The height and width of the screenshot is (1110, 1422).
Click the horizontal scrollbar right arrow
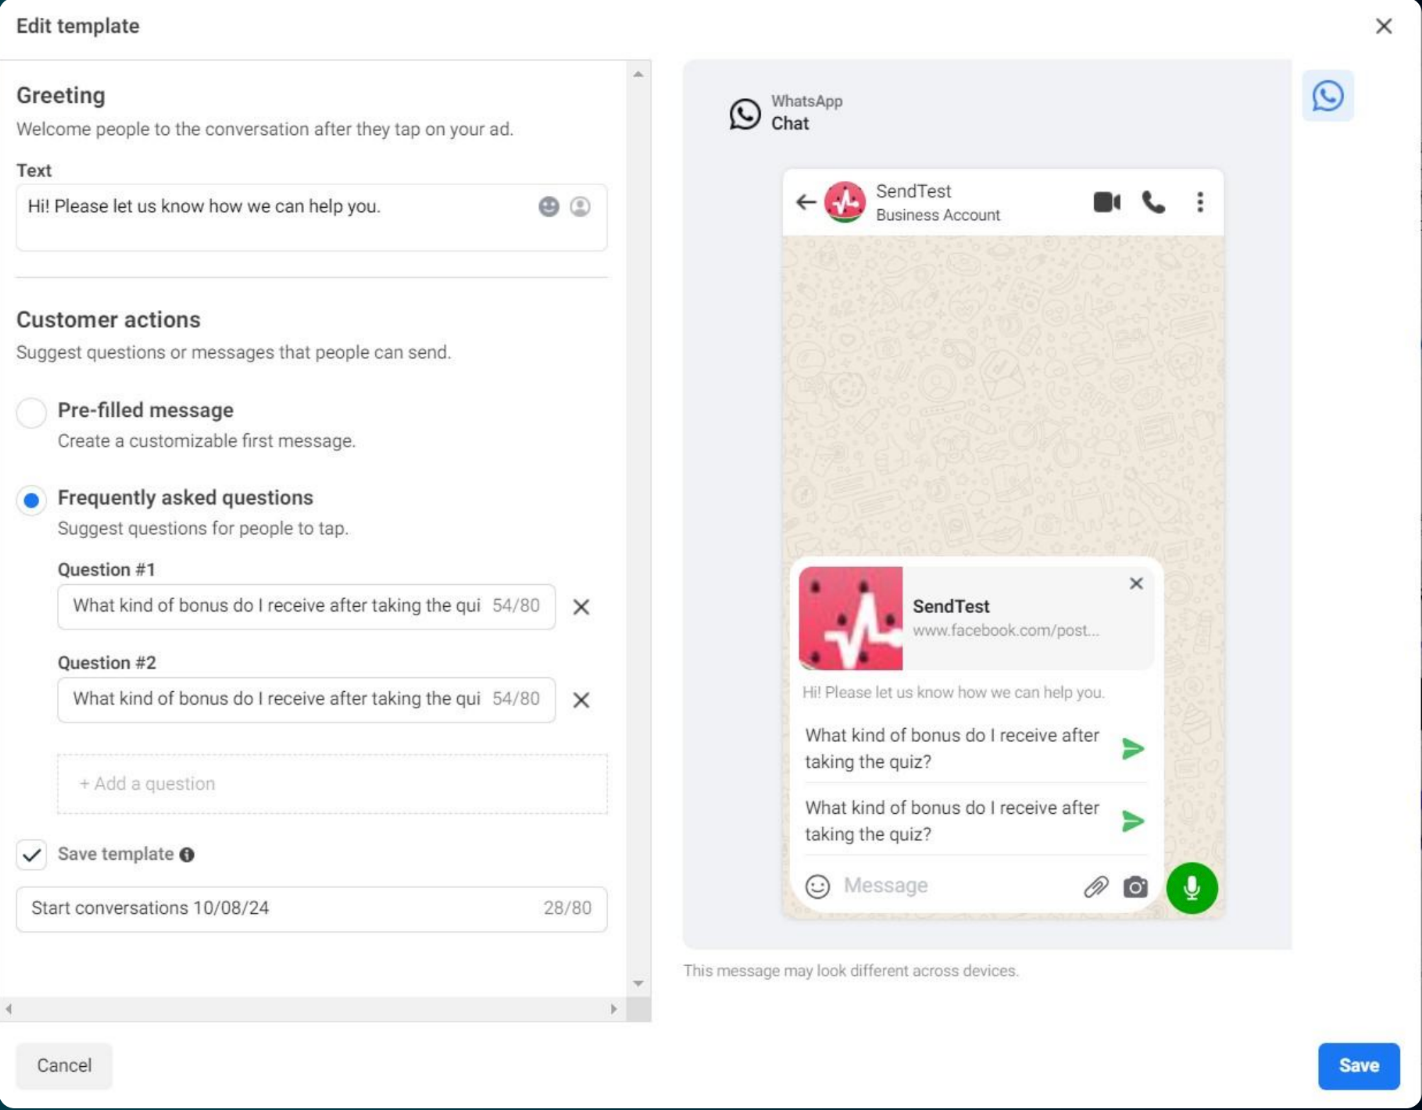click(614, 1009)
